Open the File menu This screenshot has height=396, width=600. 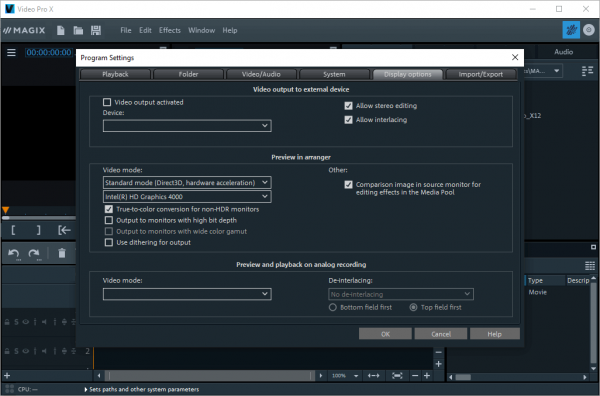[126, 30]
